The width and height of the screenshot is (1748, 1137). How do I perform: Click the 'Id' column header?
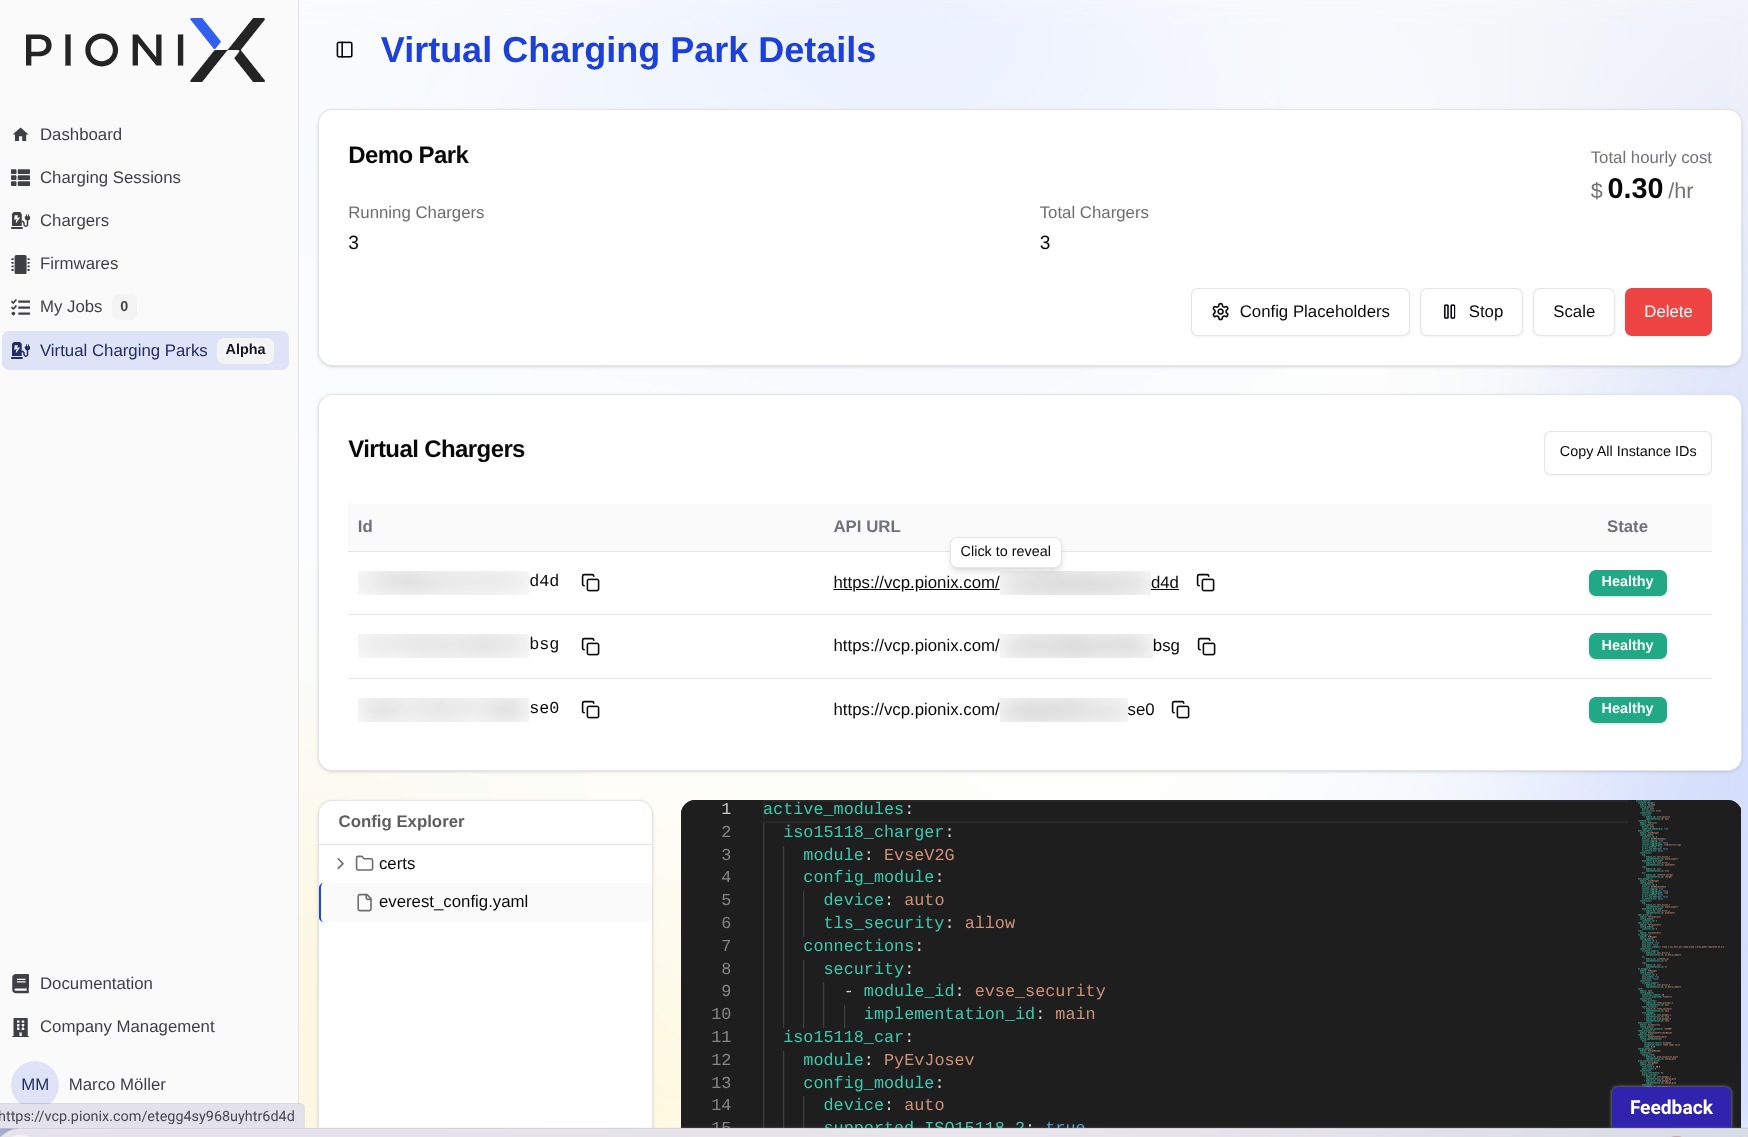point(365,527)
